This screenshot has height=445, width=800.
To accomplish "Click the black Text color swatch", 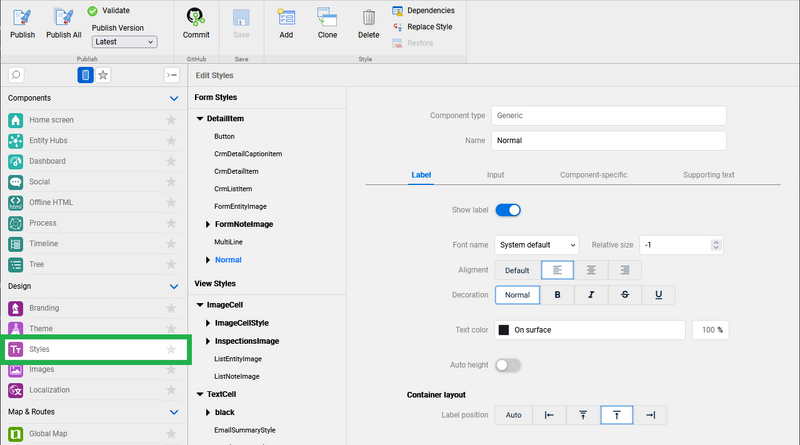I will pyautogui.click(x=504, y=330).
